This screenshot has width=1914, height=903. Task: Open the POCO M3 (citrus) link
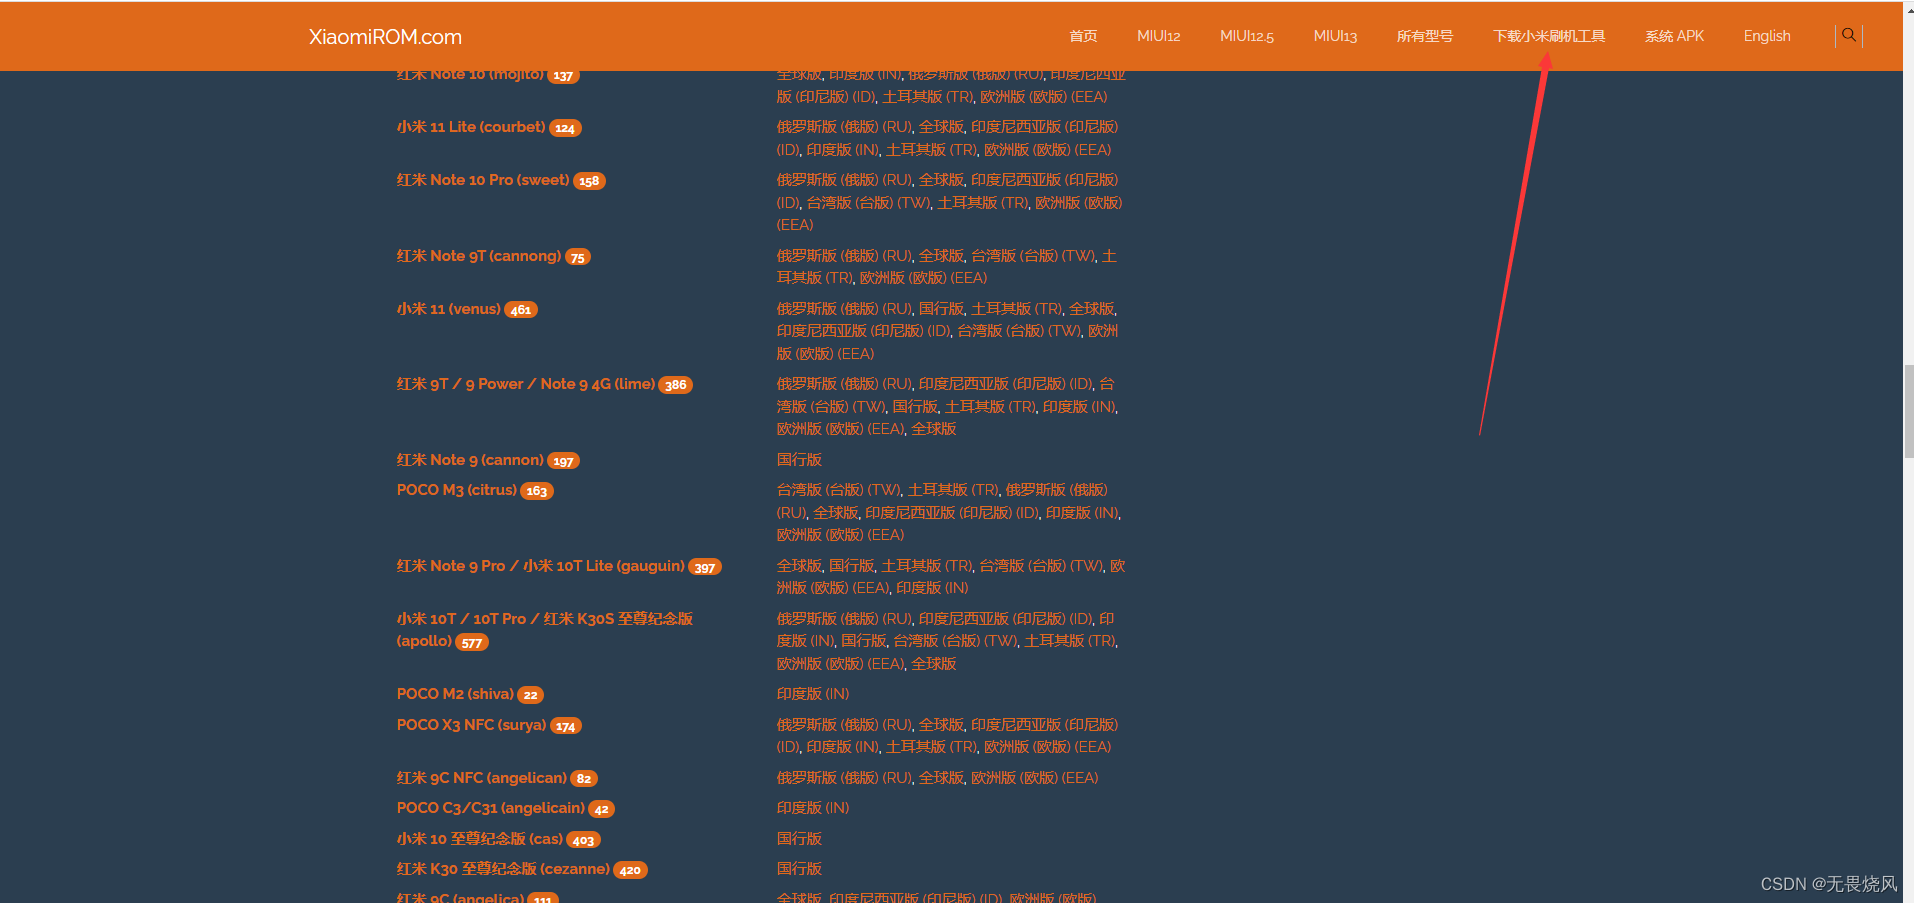click(457, 490)
